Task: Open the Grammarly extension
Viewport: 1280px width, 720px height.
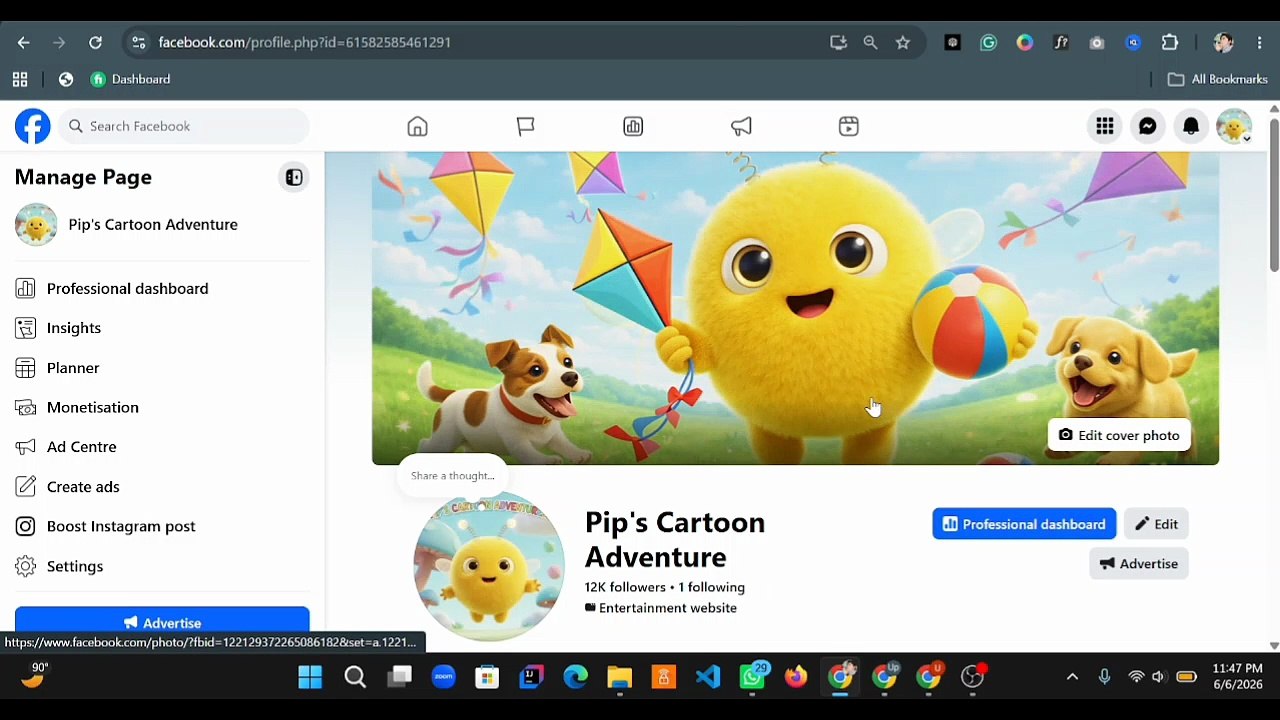Action: point(989,42)
